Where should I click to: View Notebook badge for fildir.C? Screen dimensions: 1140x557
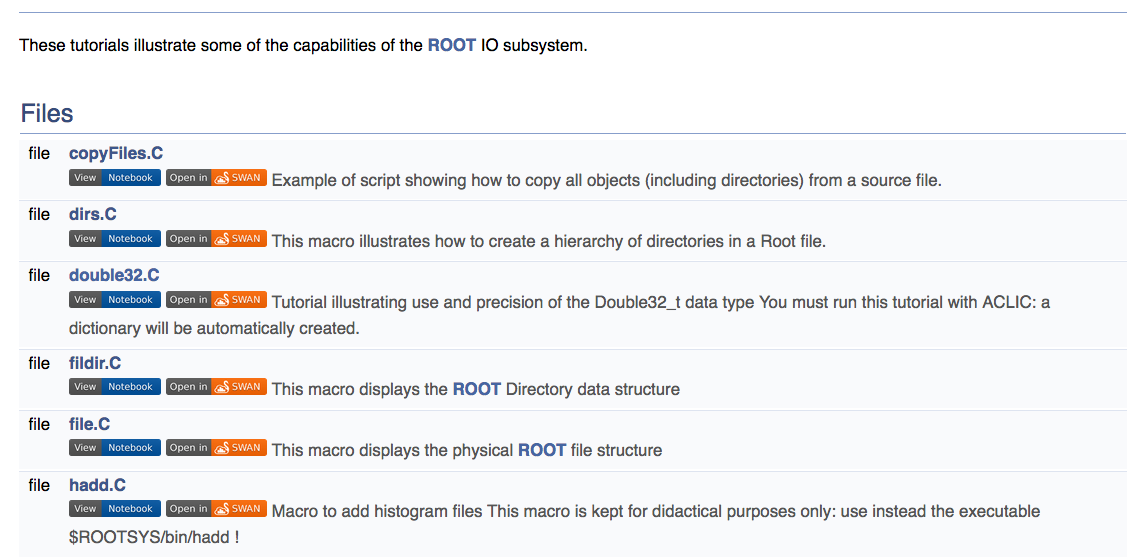click(x=114, y=387)
